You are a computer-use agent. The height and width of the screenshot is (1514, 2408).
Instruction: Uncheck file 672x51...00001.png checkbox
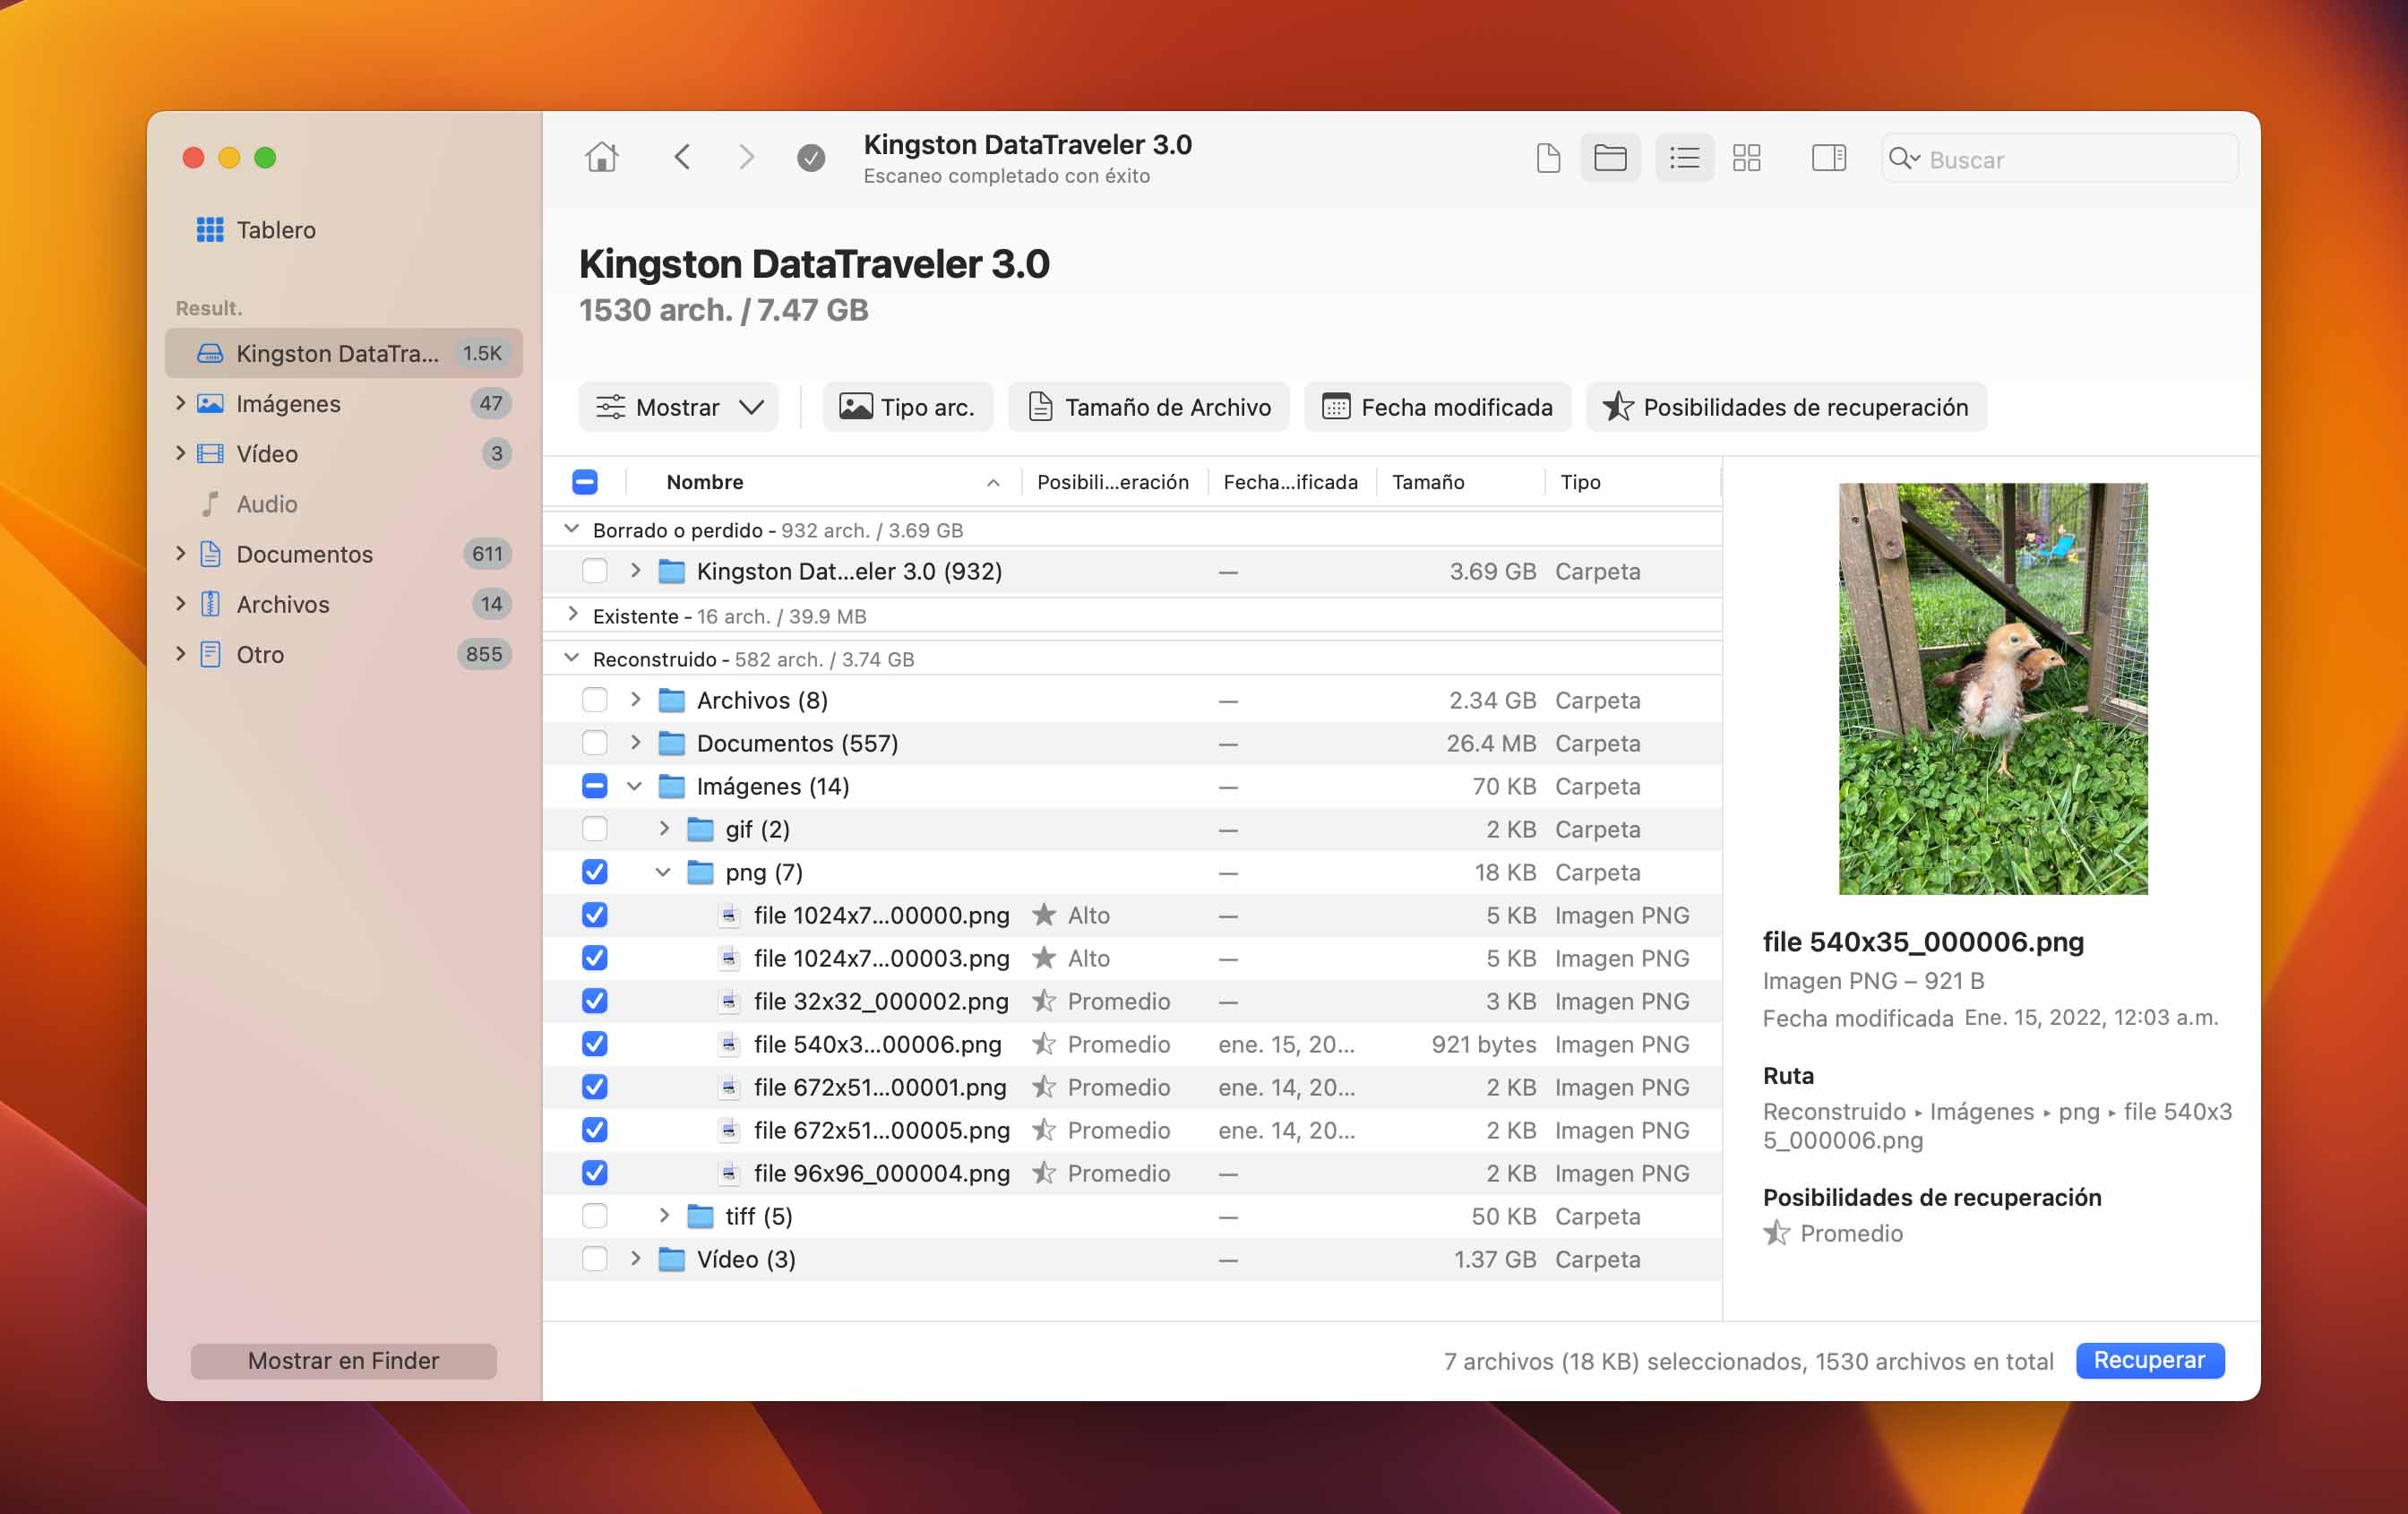[594, 1087]
